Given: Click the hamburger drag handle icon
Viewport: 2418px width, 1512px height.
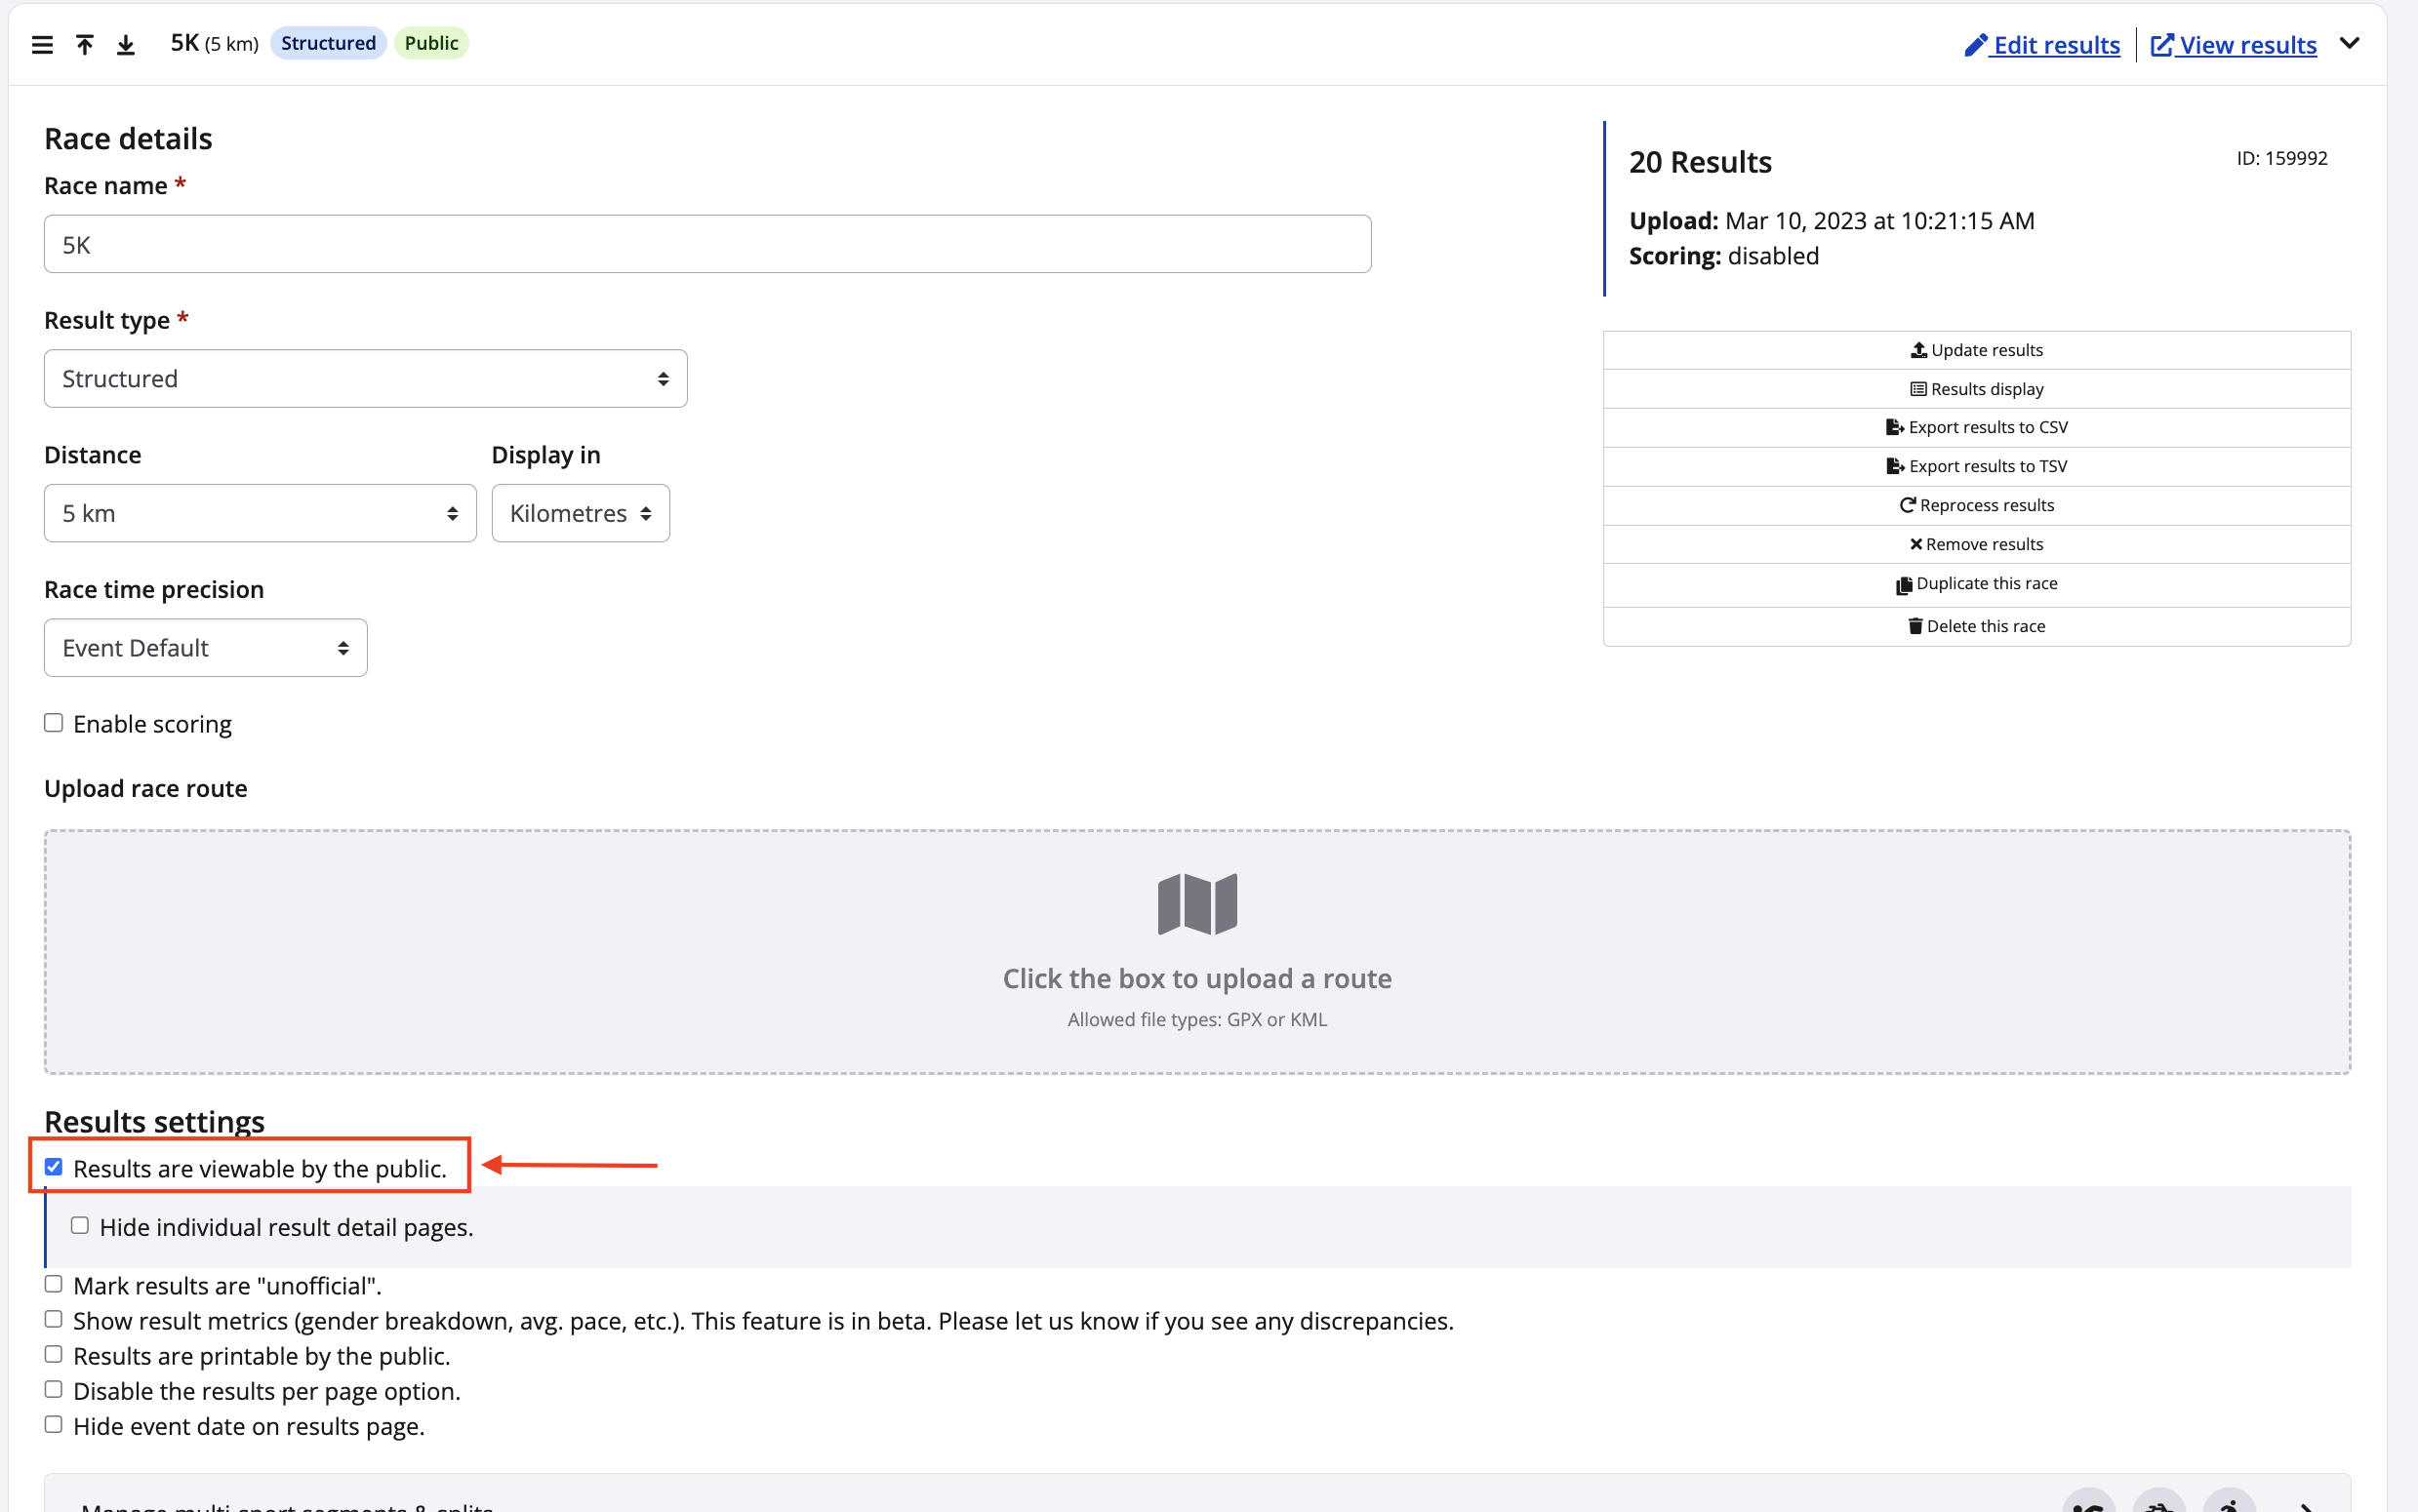Looking at the screenshot, I should [x=42, y=44].
